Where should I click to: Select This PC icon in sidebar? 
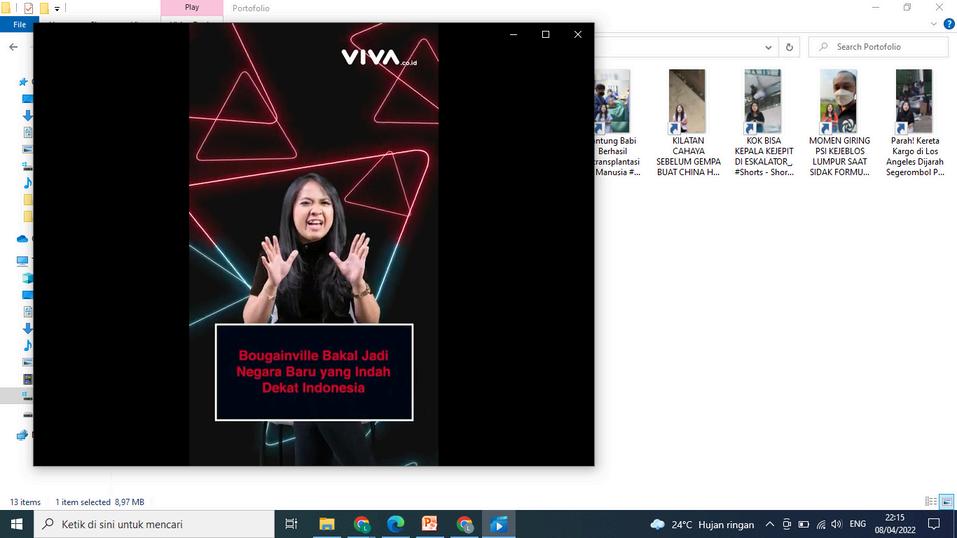point(23,261)
